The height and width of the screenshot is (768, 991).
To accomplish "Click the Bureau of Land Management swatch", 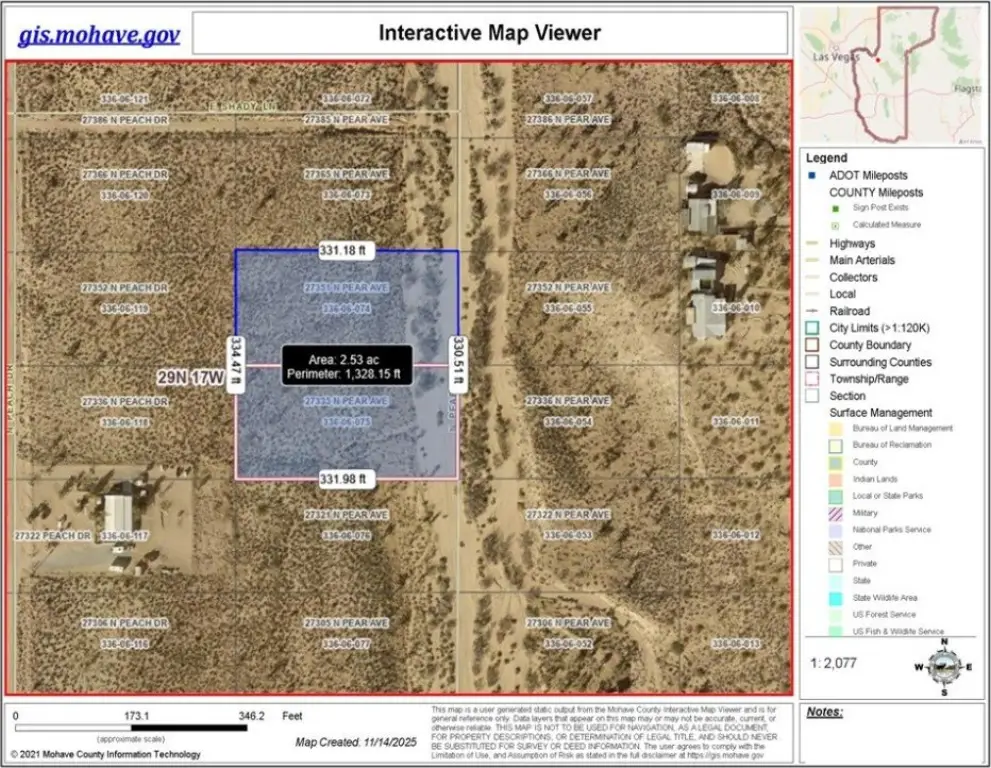I will pos(836,429).
